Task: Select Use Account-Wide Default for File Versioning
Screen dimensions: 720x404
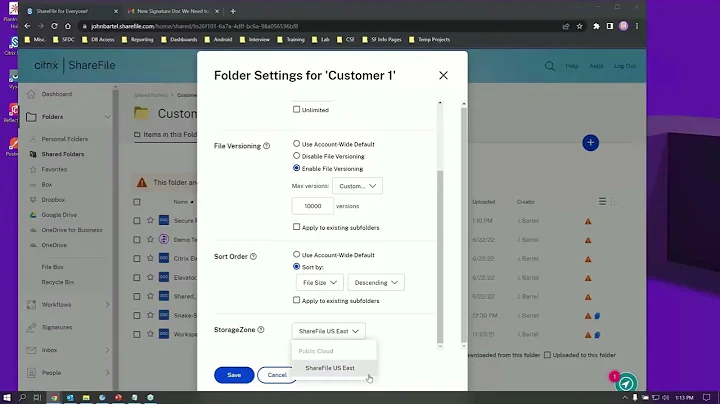Action: coord(296,144)
